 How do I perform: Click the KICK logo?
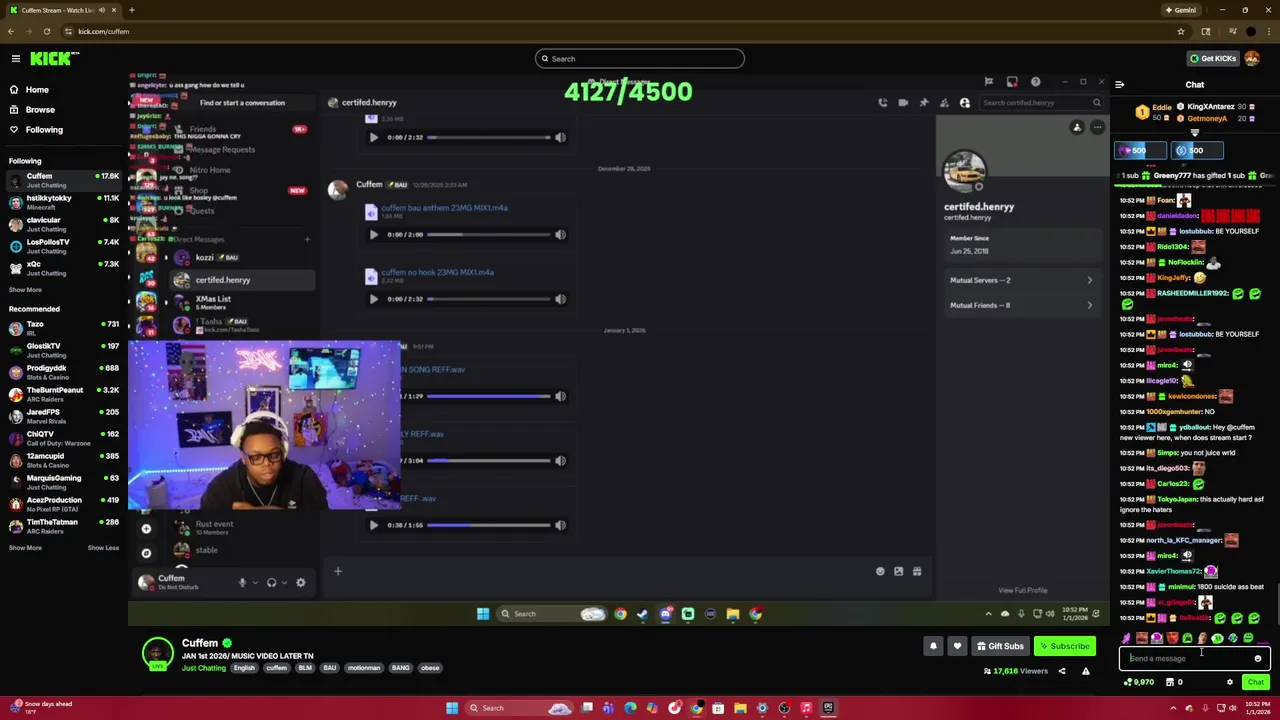pos(50,59)
